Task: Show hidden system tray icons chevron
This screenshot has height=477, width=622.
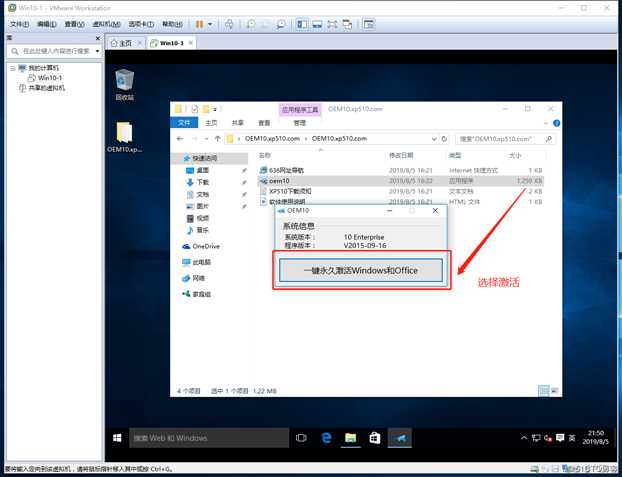Action: (x=524, y=438)
